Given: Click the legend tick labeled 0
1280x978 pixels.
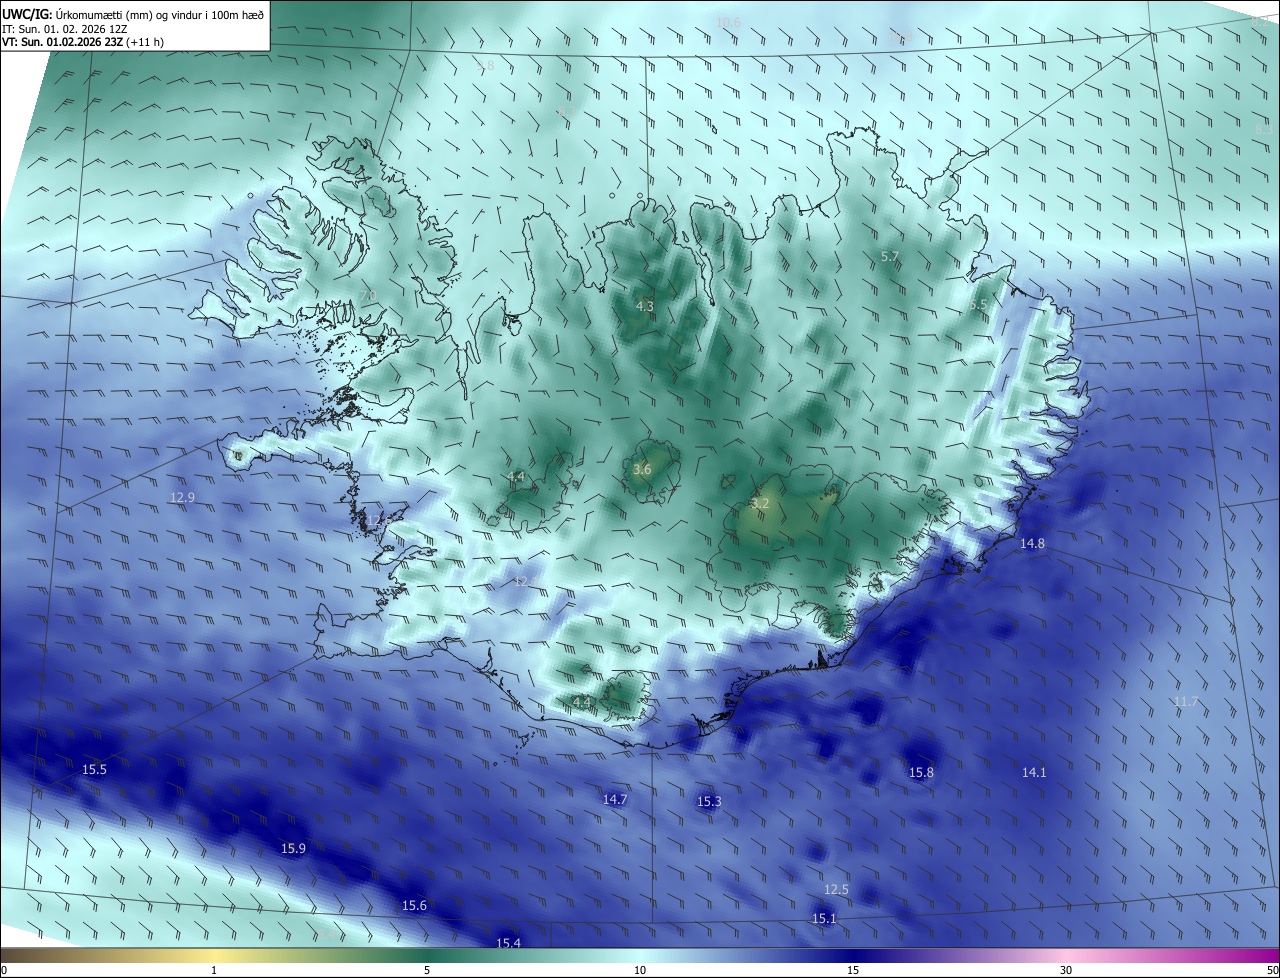Looking at the screenshot, I should coord(3,970).
